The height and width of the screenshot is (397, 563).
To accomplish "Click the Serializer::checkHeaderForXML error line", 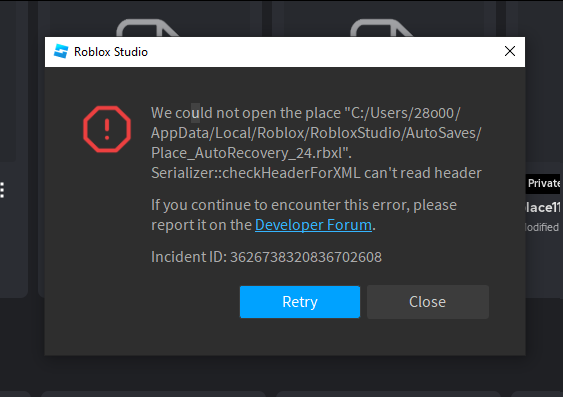I will tap(316, 173).
